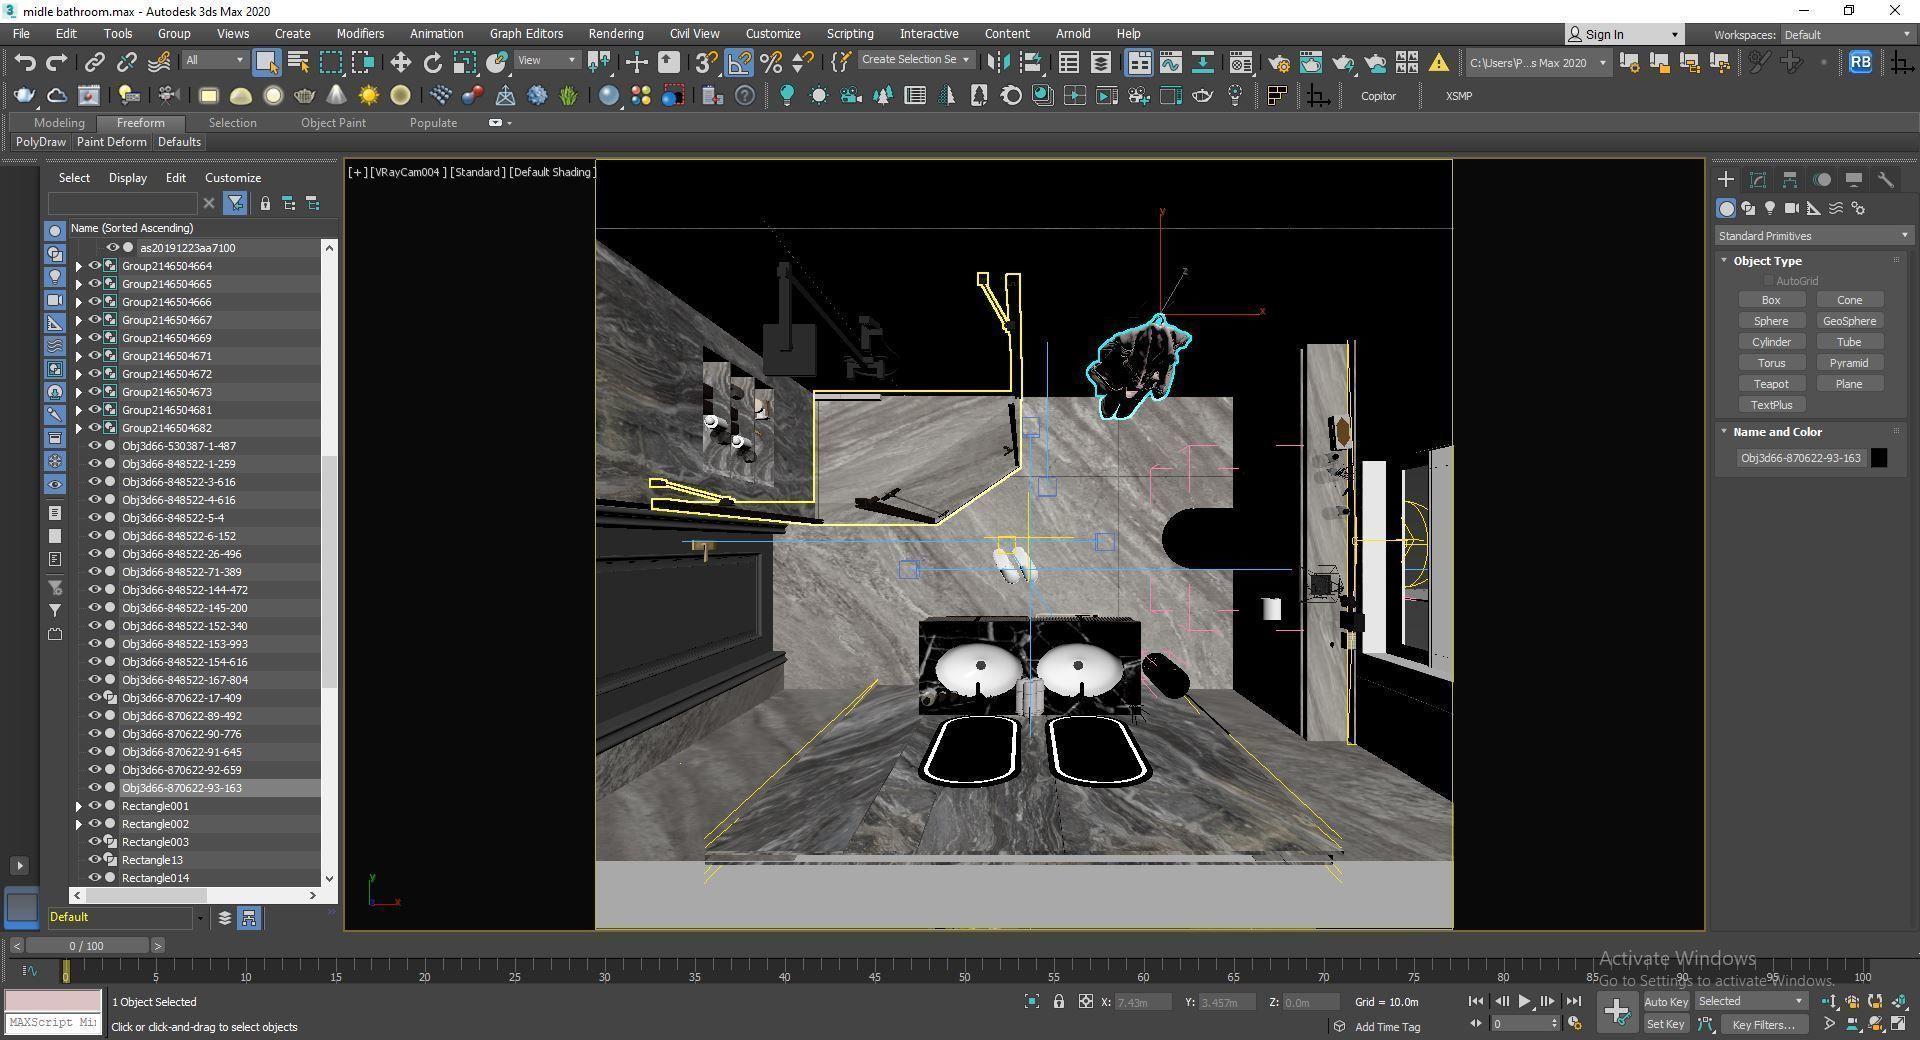The width and height of the screenshot is (1920, 1040).
Task: Open the Standard Primitives dropdown
Action: tap(1813, 236)
